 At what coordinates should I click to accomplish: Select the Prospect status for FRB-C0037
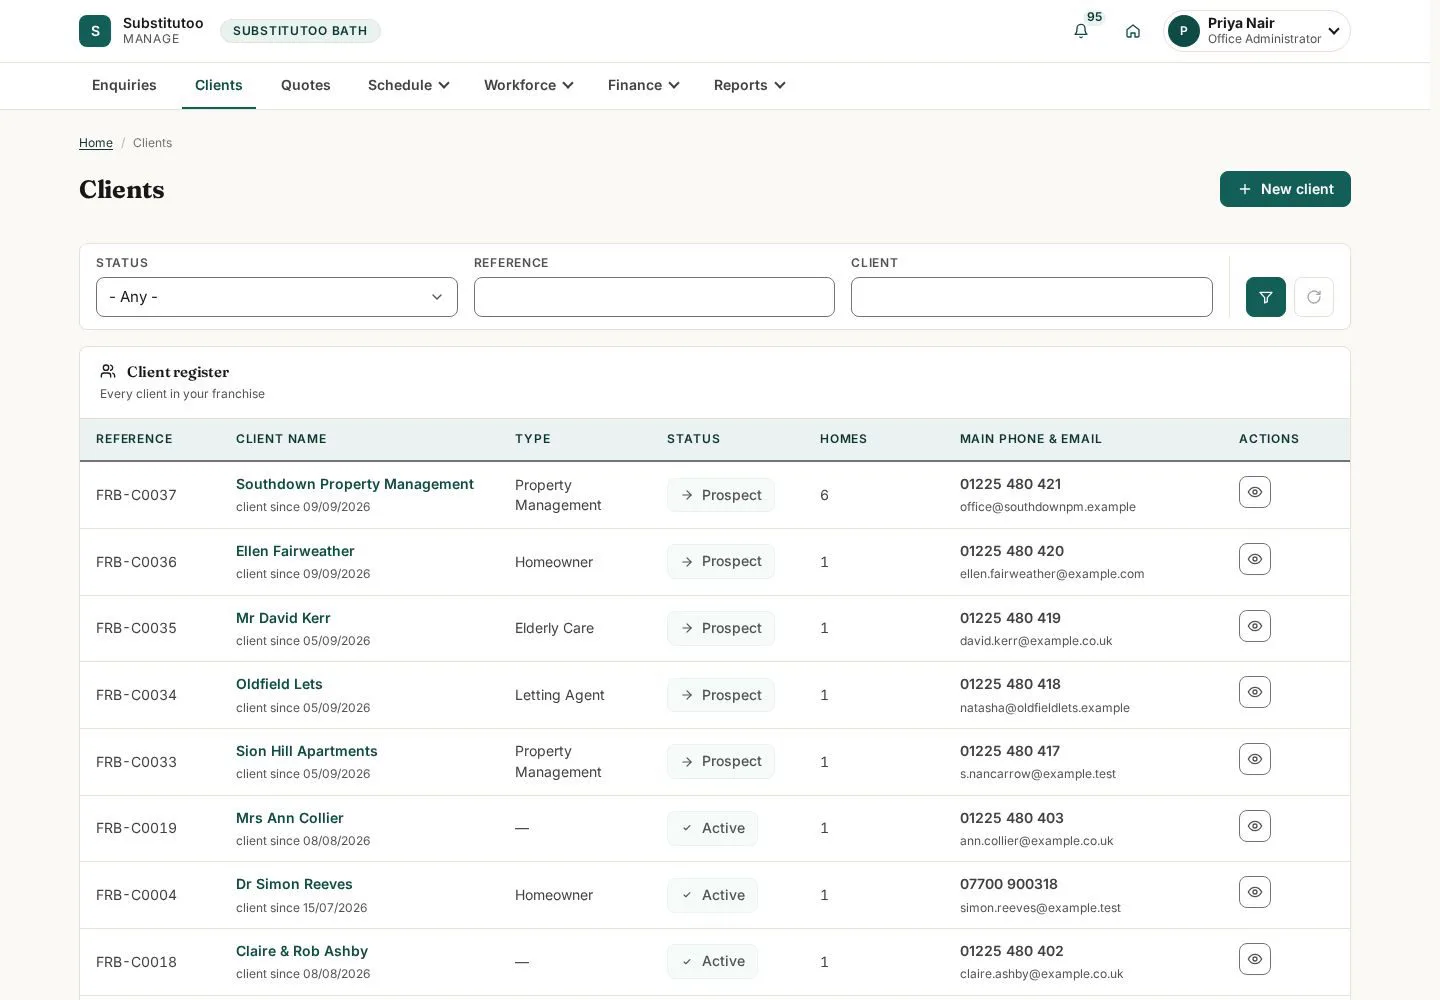point(721,495)
